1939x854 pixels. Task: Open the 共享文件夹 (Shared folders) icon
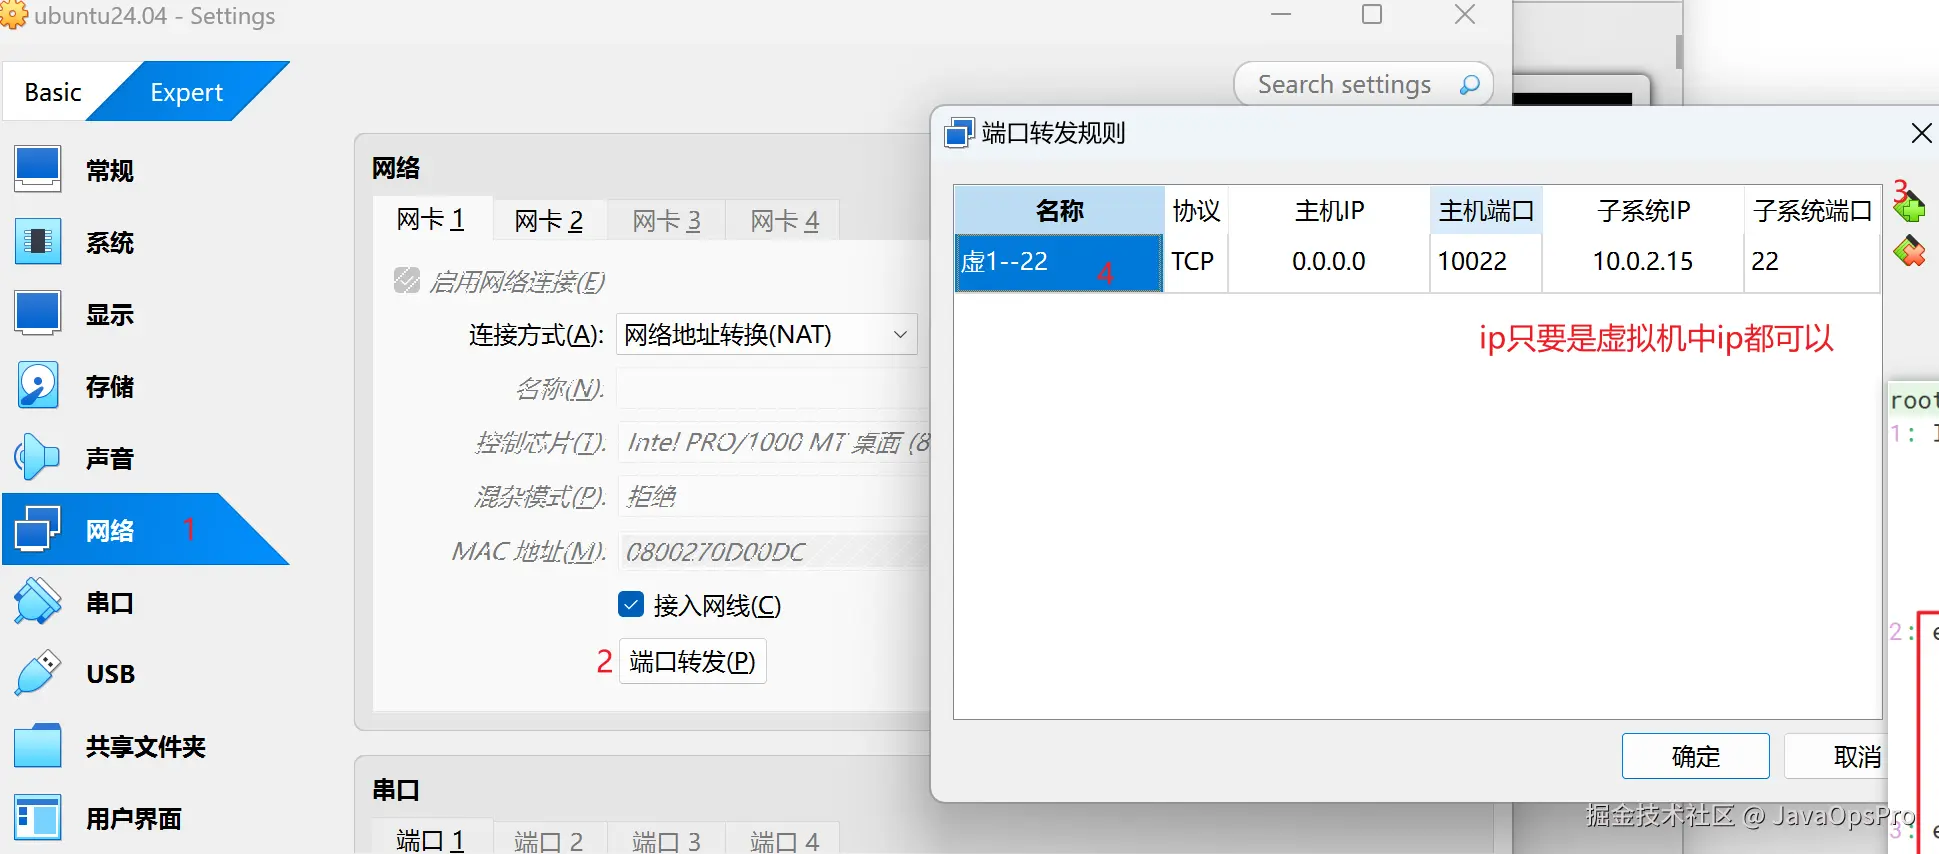tap(38, 746)
